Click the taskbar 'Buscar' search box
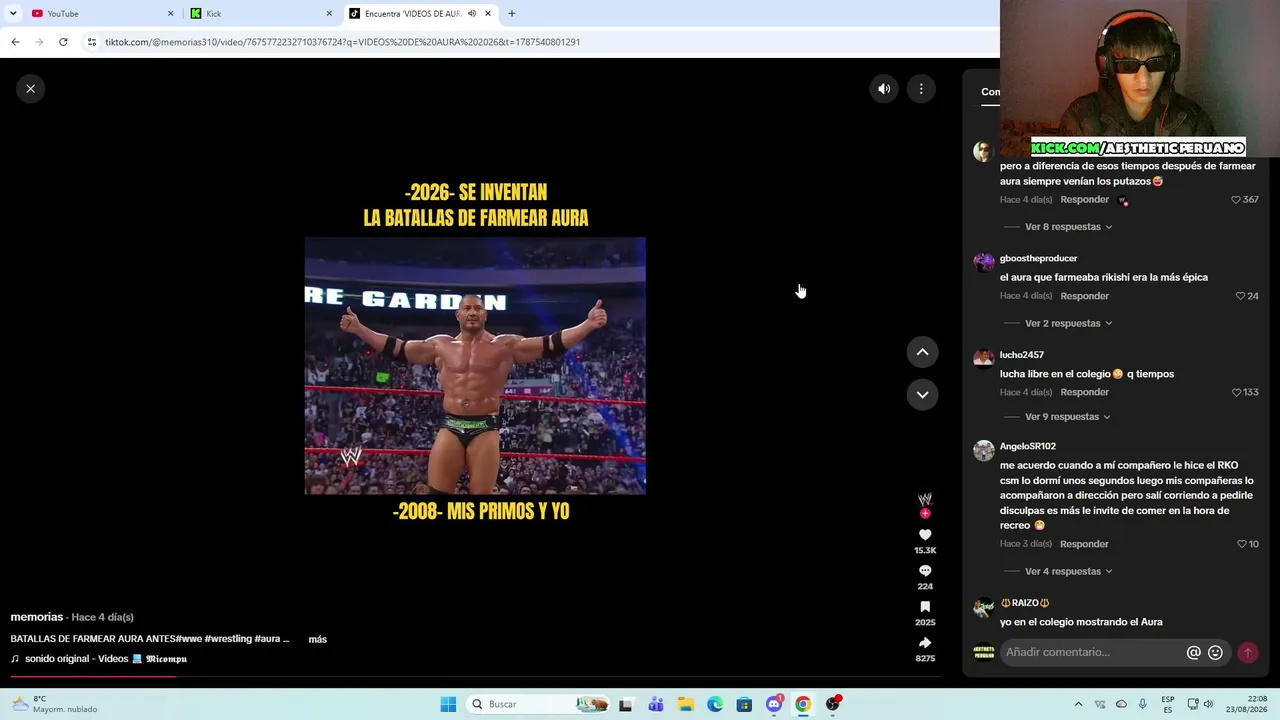The width and height of the screenshot is (1280, 720). (x=540, y=704)
